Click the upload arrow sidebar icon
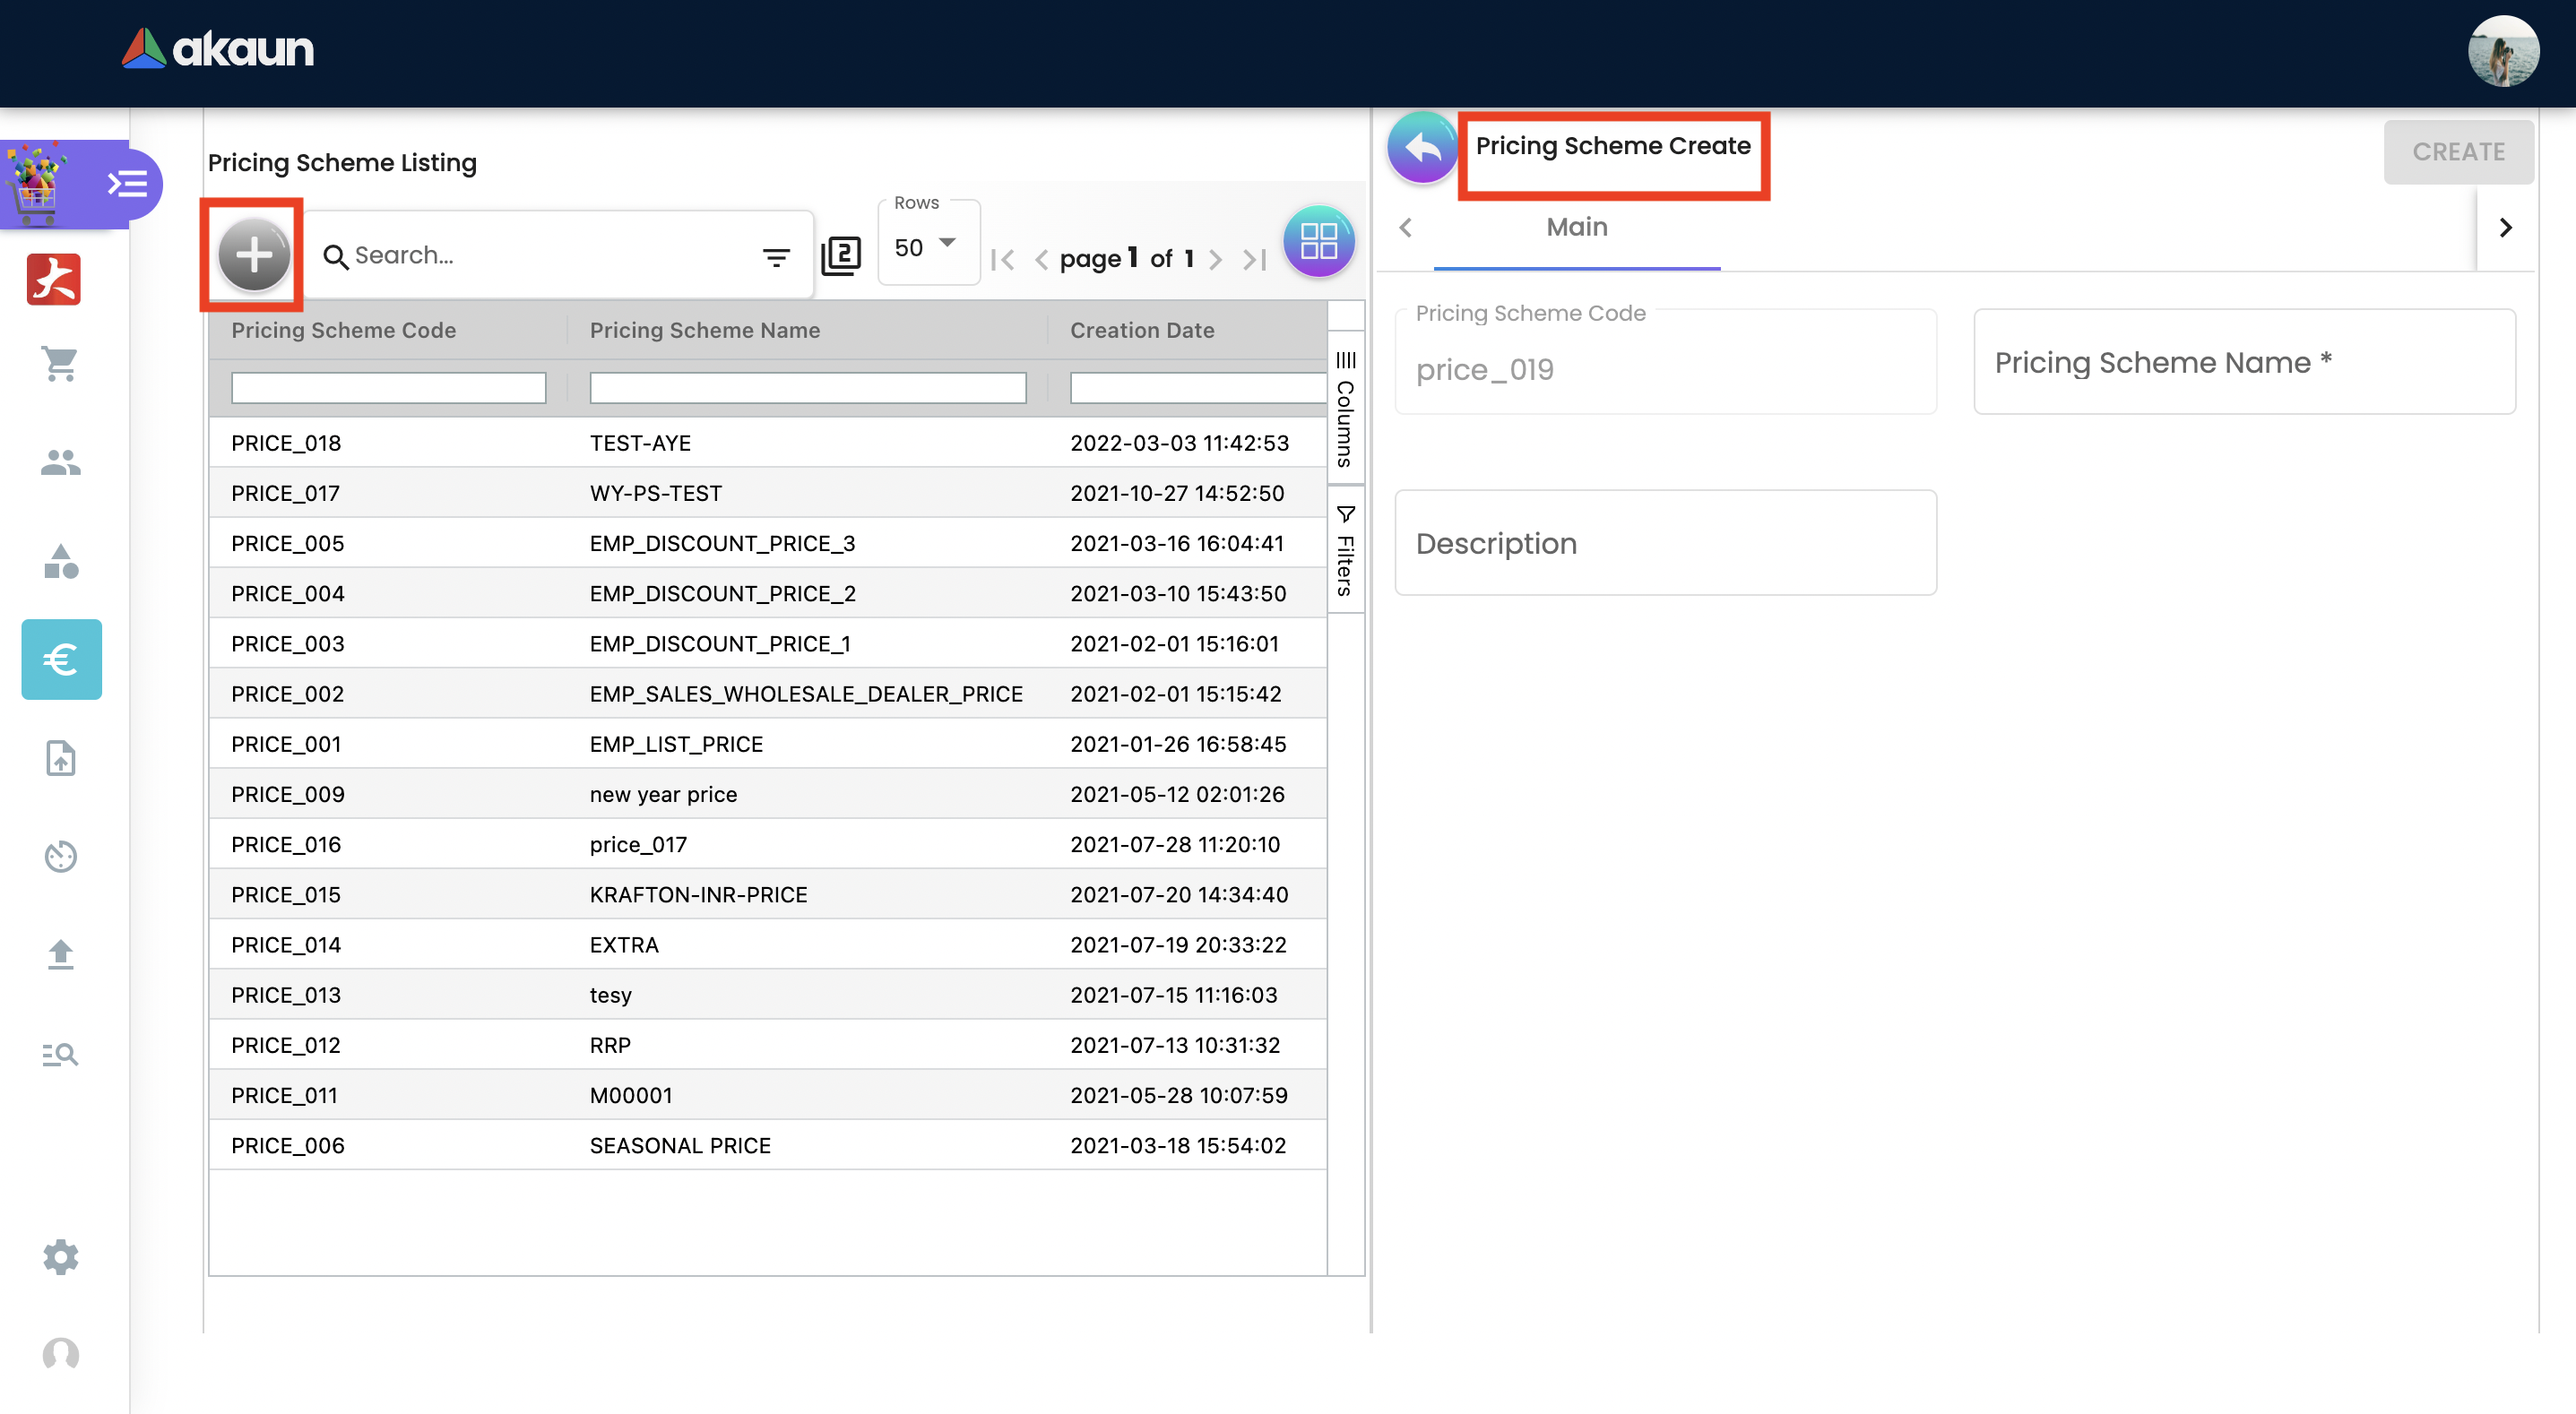The width and height of the screenshot is (2576, 1414). tap(60, 955)
